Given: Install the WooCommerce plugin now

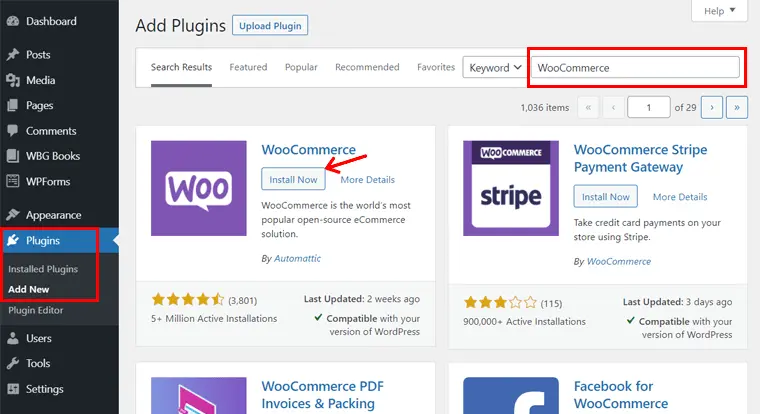Looking at the screenshot, I should point(293,179).
